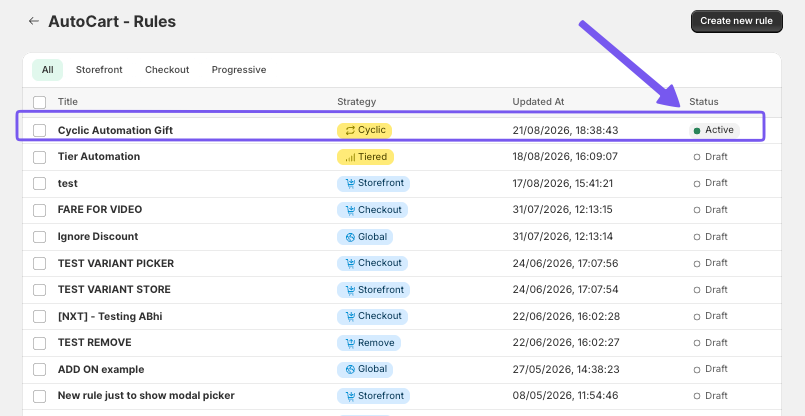
Task: Click the Global globe icon on ADD ON example row
Action: pos(350,369)
